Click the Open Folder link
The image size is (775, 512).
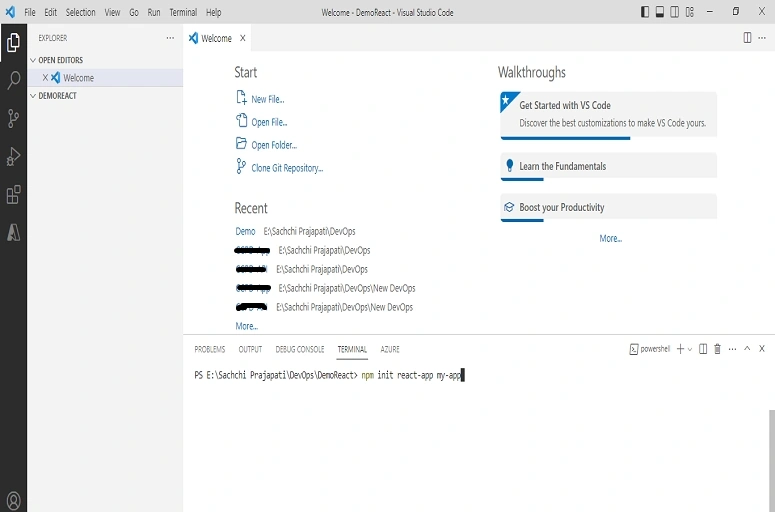(x=274, y=145)
